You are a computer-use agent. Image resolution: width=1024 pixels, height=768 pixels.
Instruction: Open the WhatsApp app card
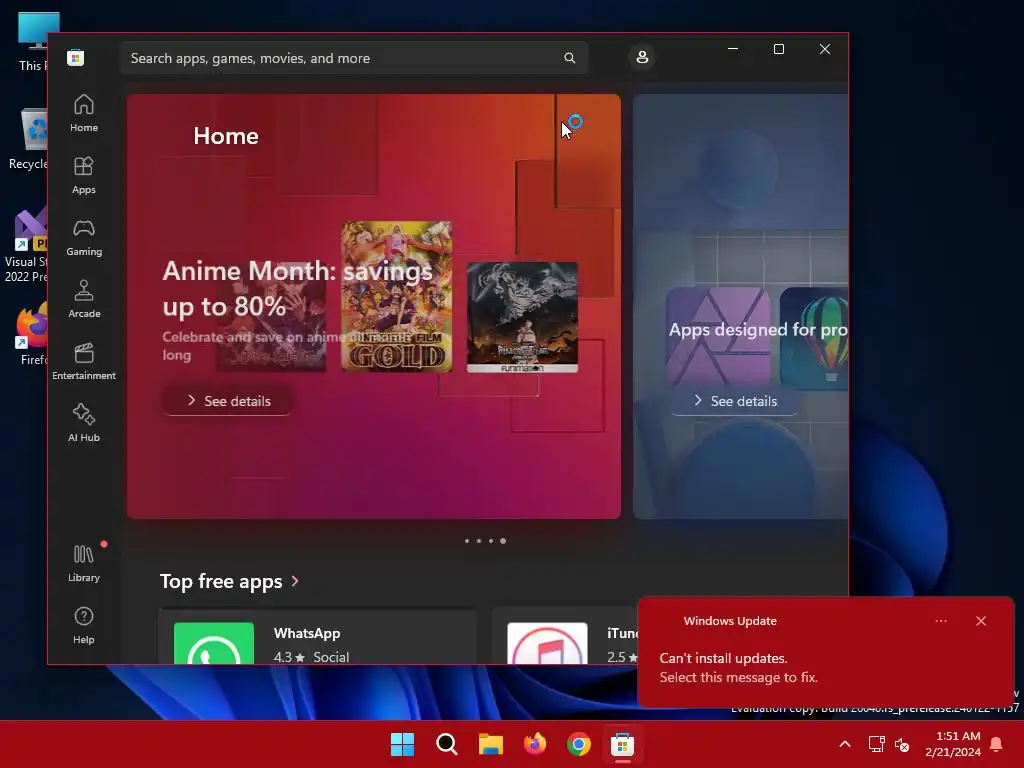318,637
